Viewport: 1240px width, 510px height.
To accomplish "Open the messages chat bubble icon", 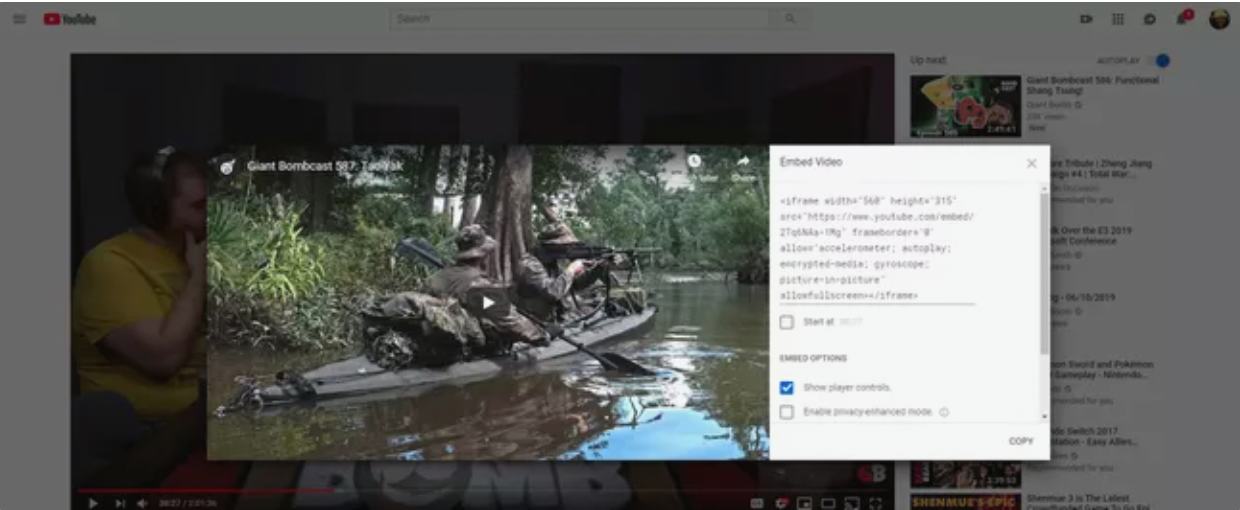I will [x=1150, y=19].
